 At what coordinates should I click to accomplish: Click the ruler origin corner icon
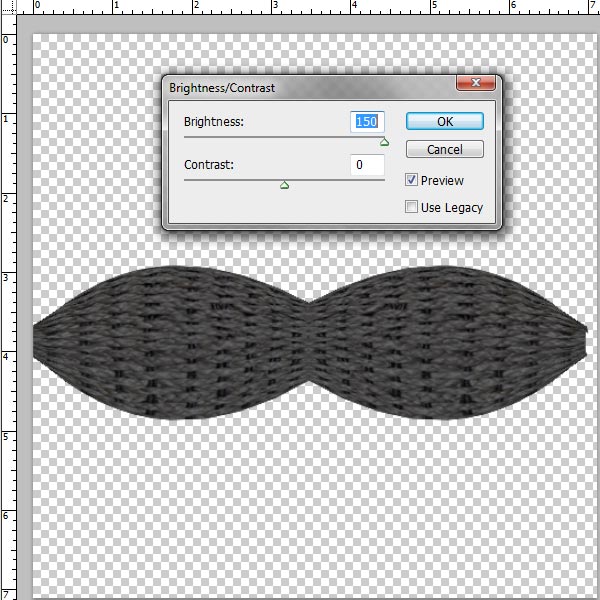8,8
